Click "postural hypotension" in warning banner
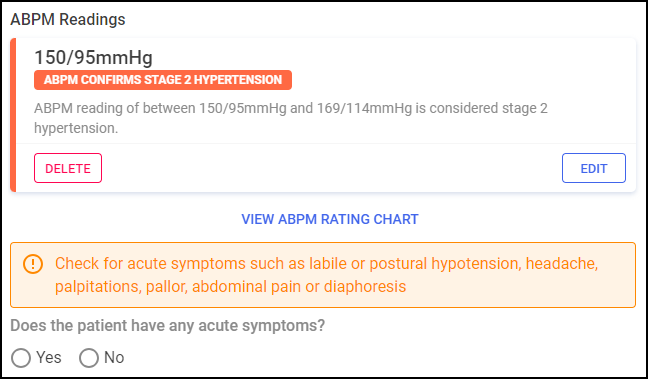Screen dimensions: 648x379 pos(444,264)
